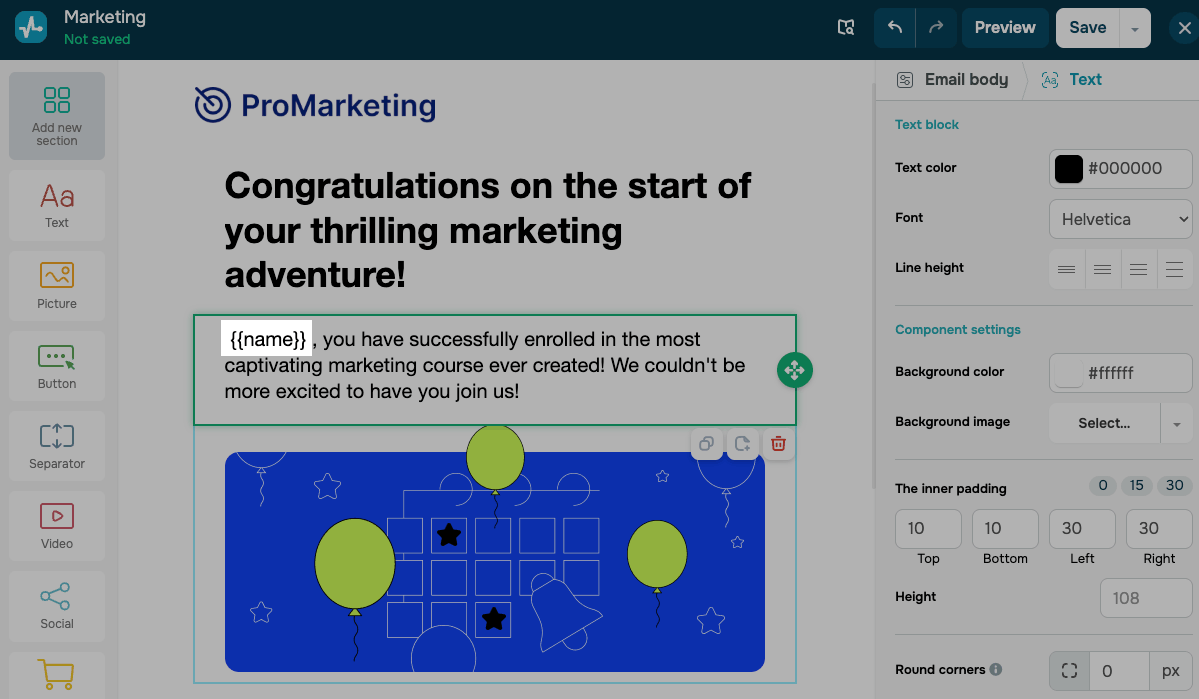Go to Email body breadcrumb tab
Image resolution: width=1199 pixels, height=699 pixels.
[953, 80]
